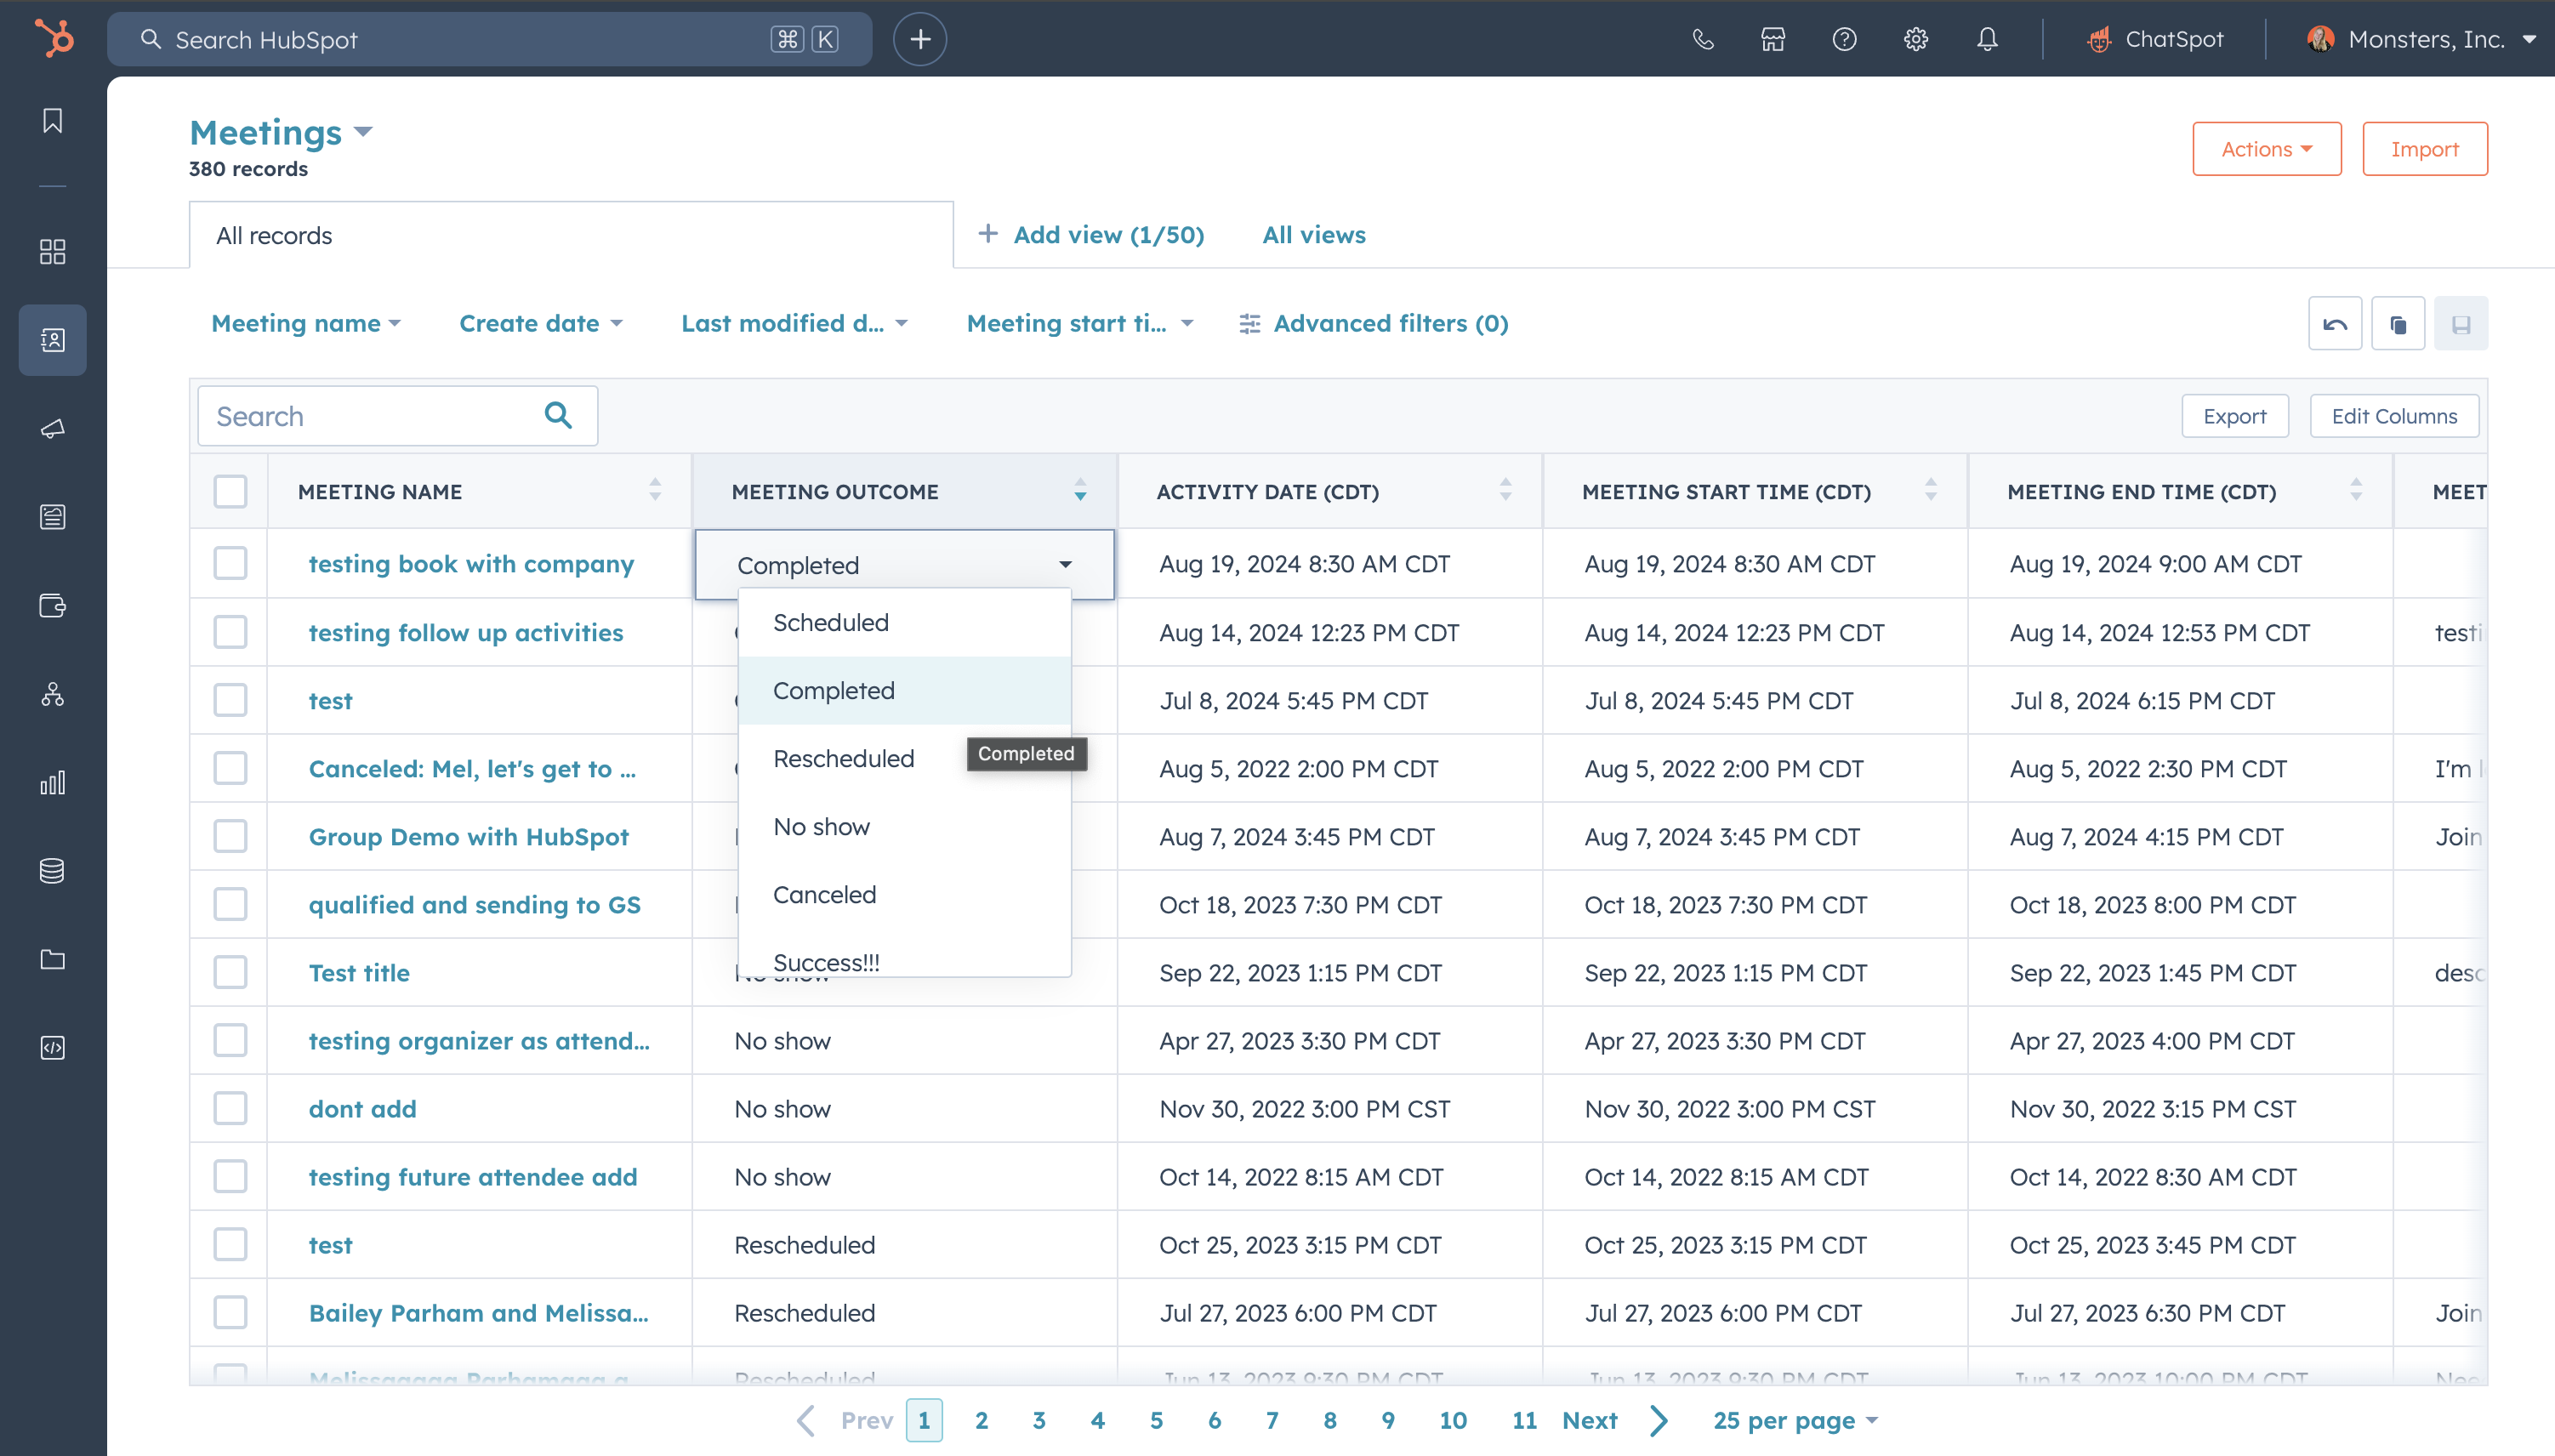This screenshot has height=1456, width=2555.
Task: Open the 25 per page dropdown
Action: [1795, 1420]
